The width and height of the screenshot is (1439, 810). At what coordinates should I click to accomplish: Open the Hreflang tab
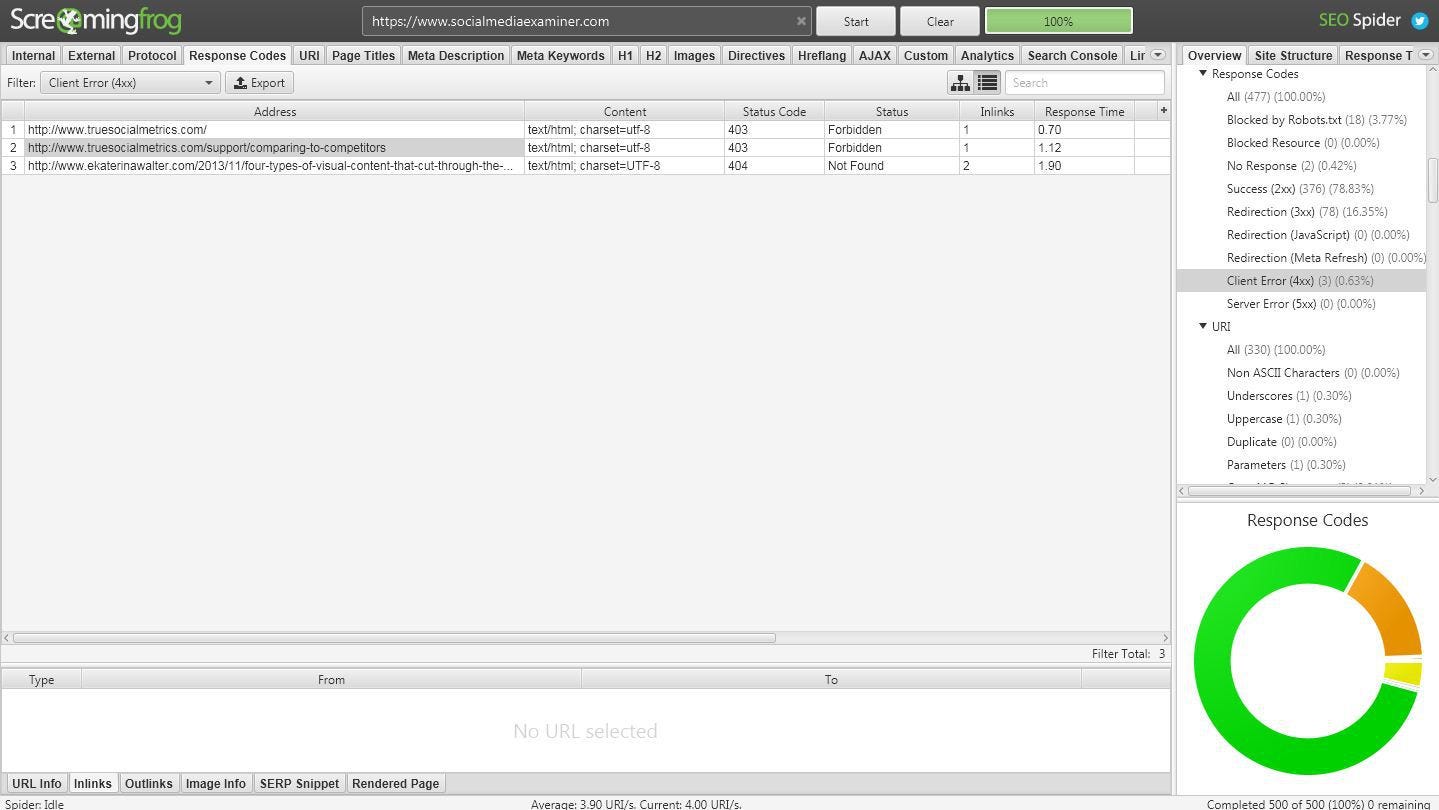[x=822, y=56]
